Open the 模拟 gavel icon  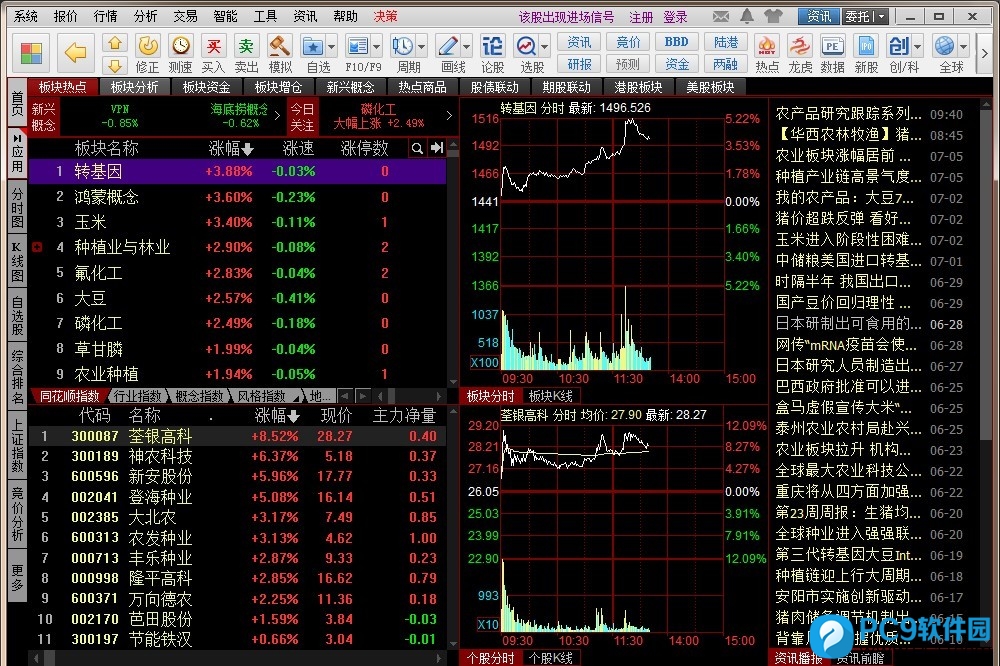[x=279, y=54]
